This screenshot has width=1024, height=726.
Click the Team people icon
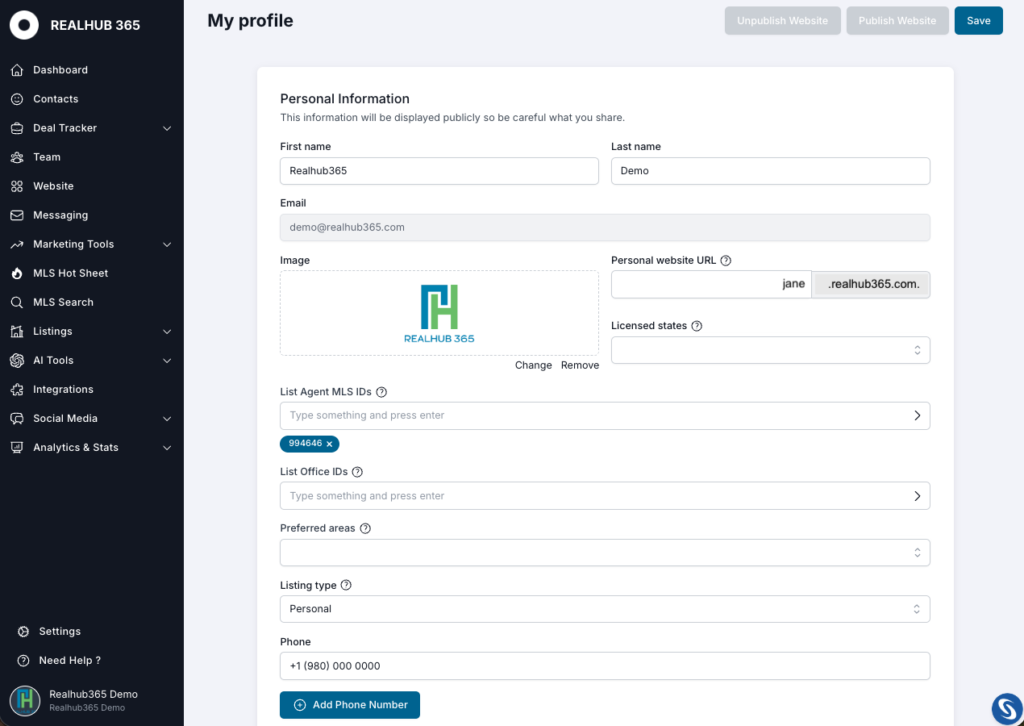(17, 157)
